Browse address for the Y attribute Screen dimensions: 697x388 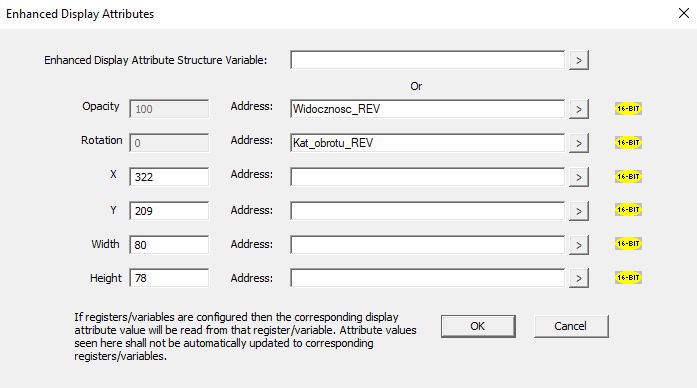pyautogui.click(x=579, y=211)
